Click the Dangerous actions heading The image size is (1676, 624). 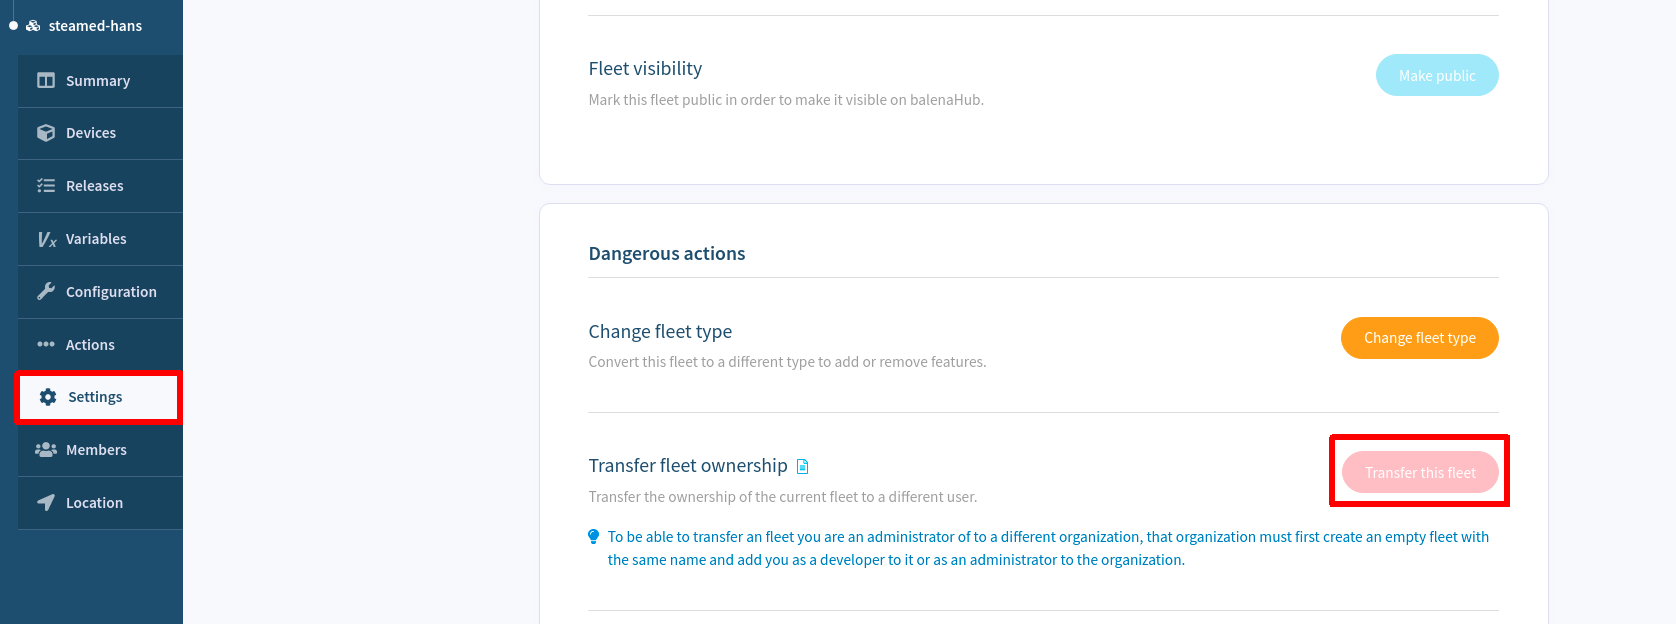coord(667,254)
